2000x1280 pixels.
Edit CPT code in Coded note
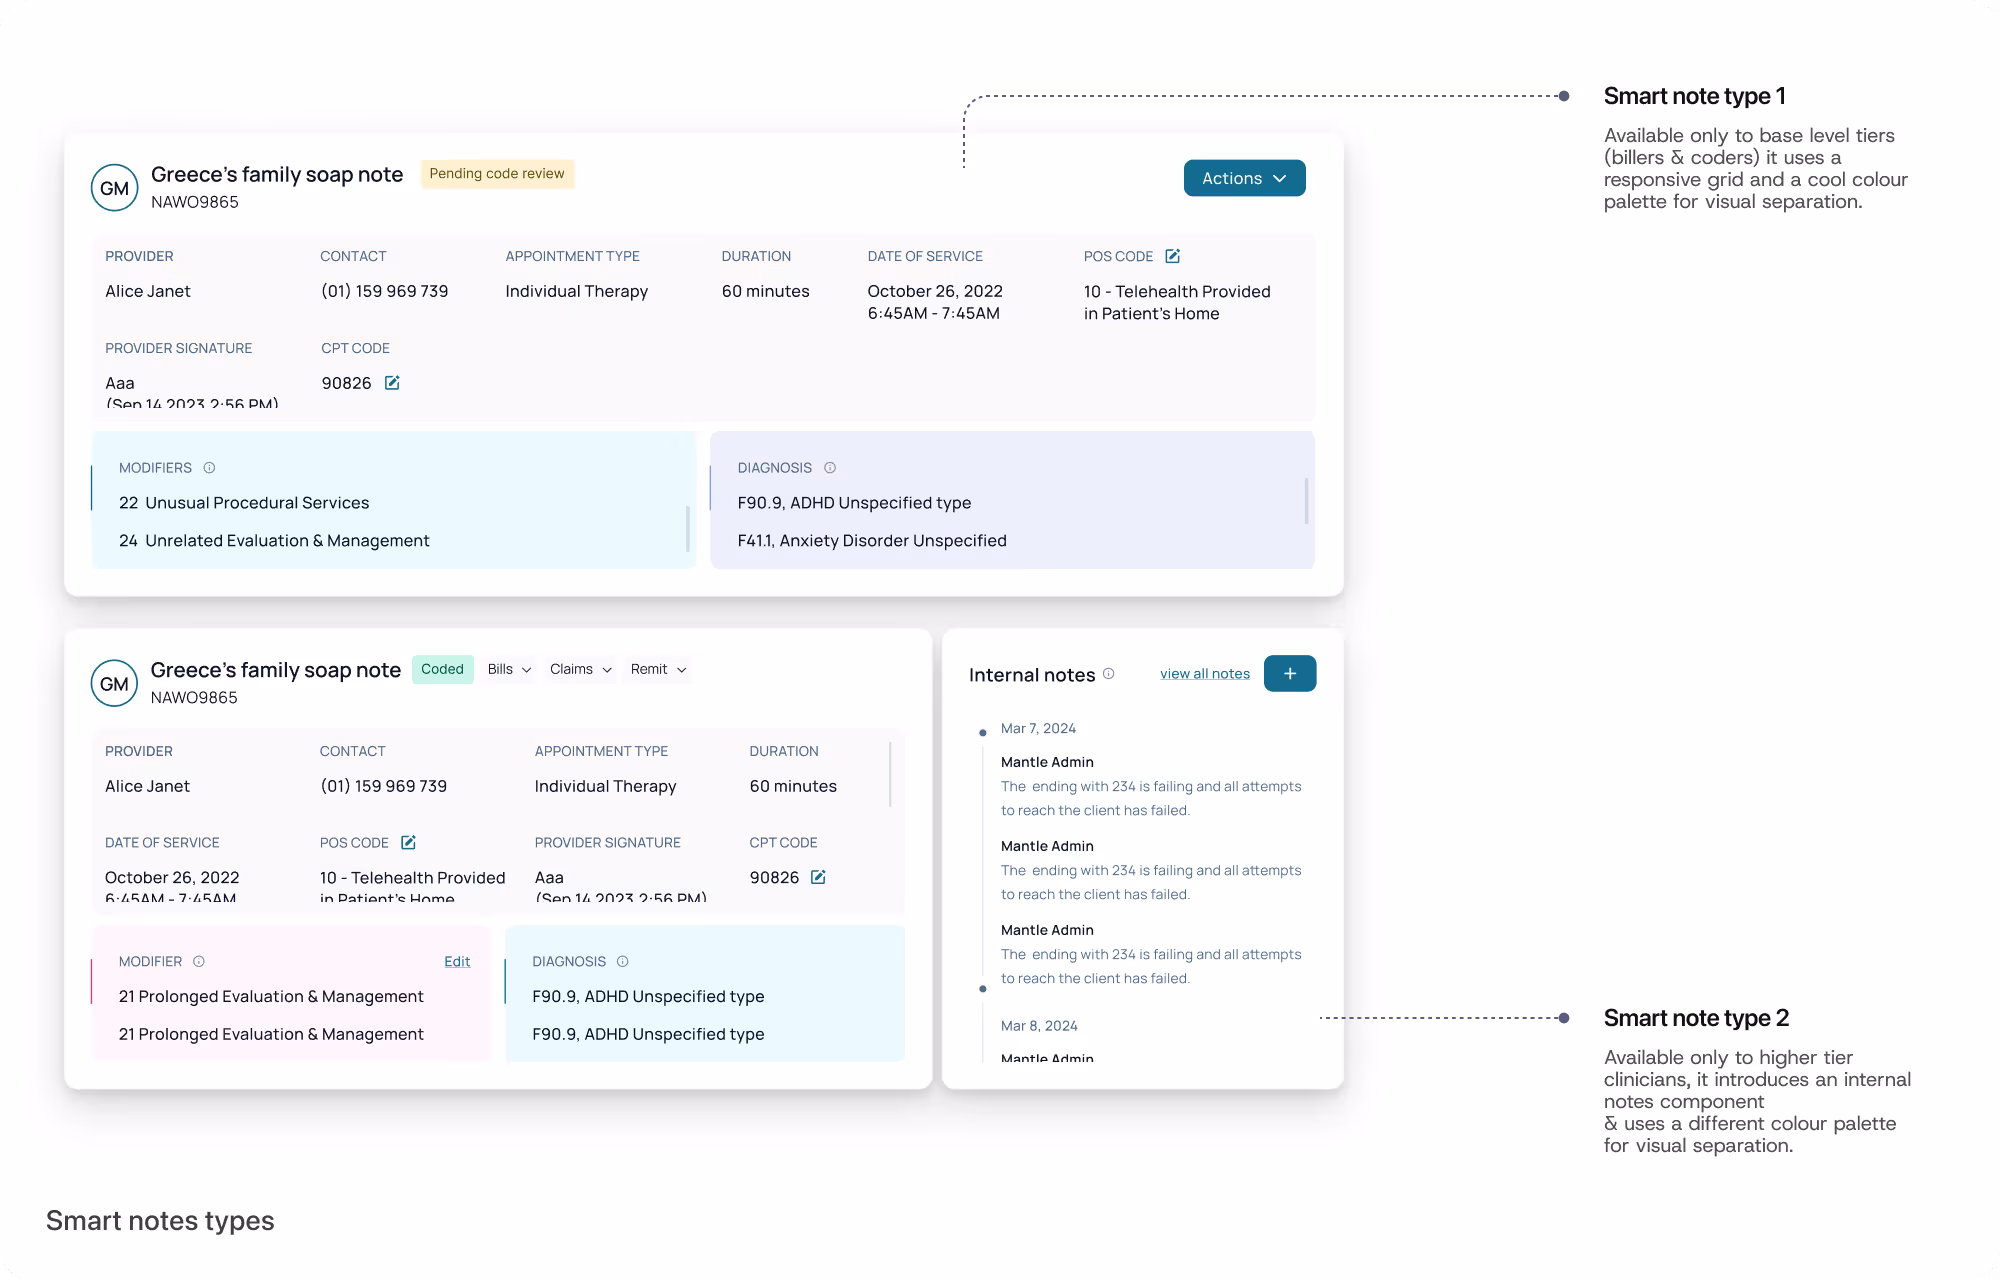(x=818, y=877)
